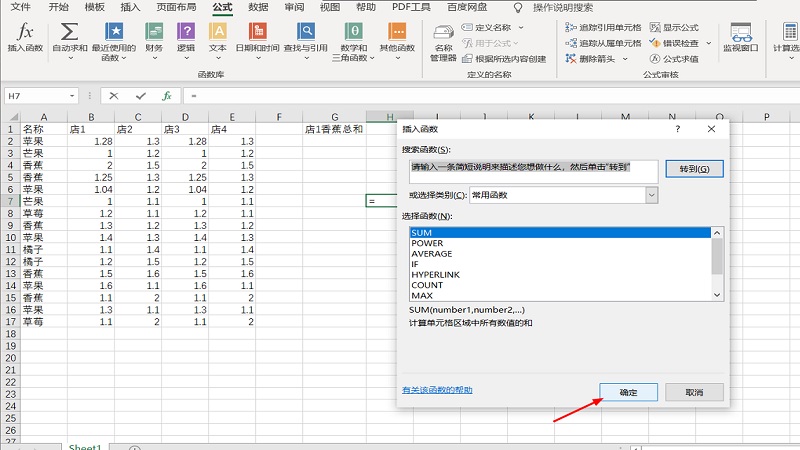This screenshot has height=450, width=800.
Task: Click the 转到 Go button
Action: click(x=693, y=169)
